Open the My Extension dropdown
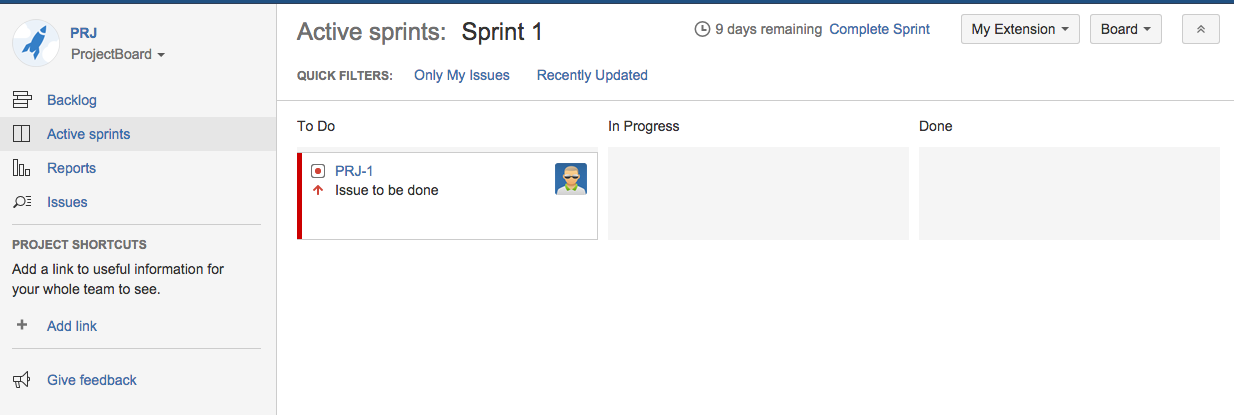 (x=1020, y=29)
